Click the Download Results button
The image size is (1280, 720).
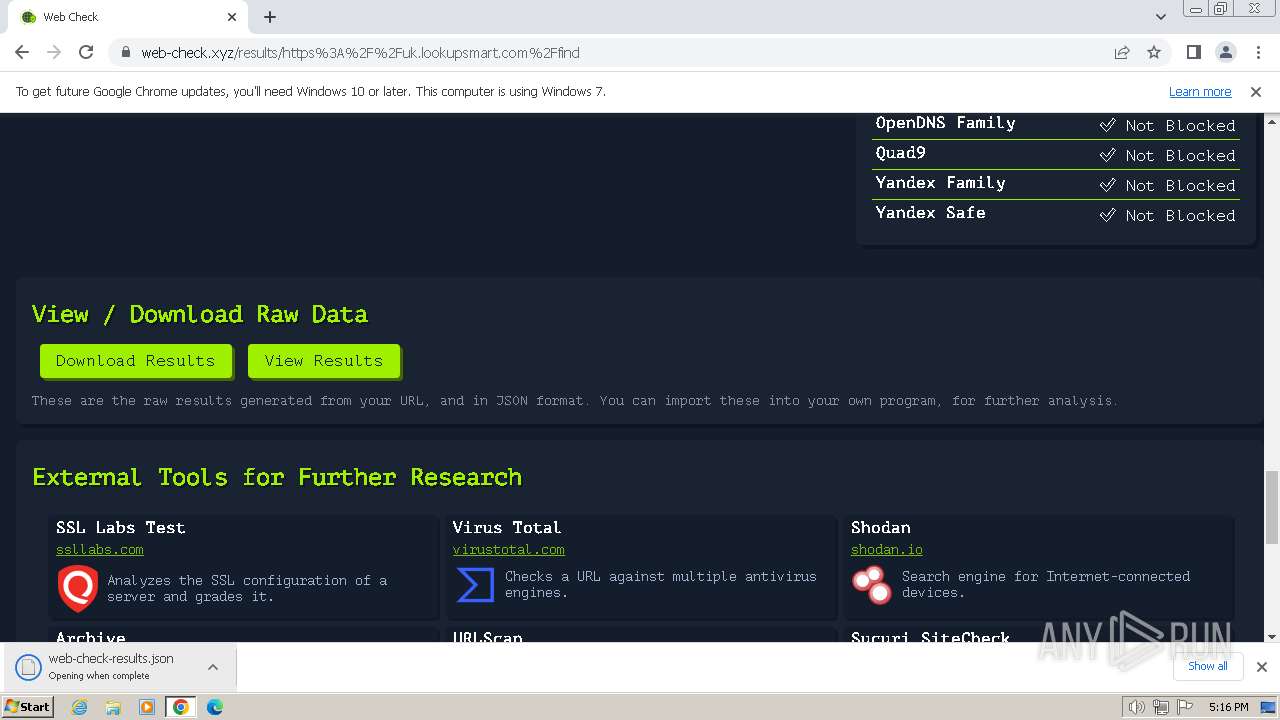135,361
